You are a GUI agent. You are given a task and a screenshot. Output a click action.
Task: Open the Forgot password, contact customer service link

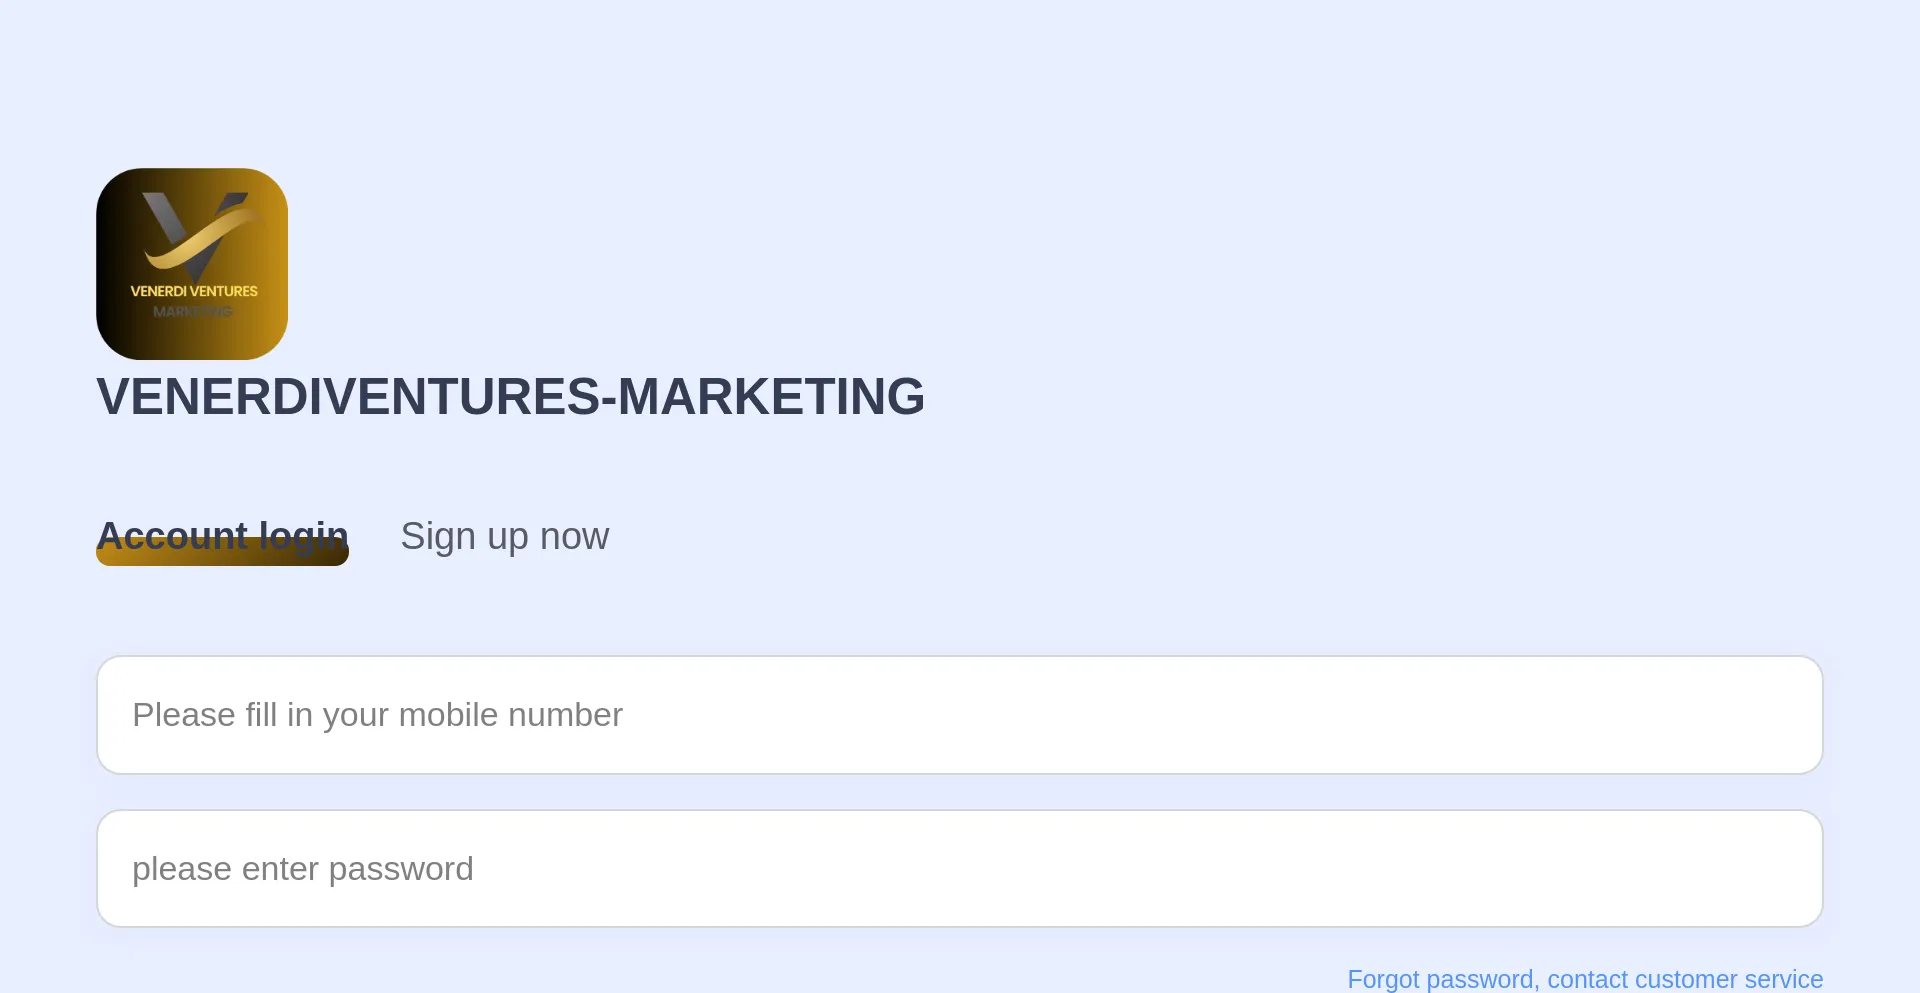pyautogui.click(x=1585, y=979)
